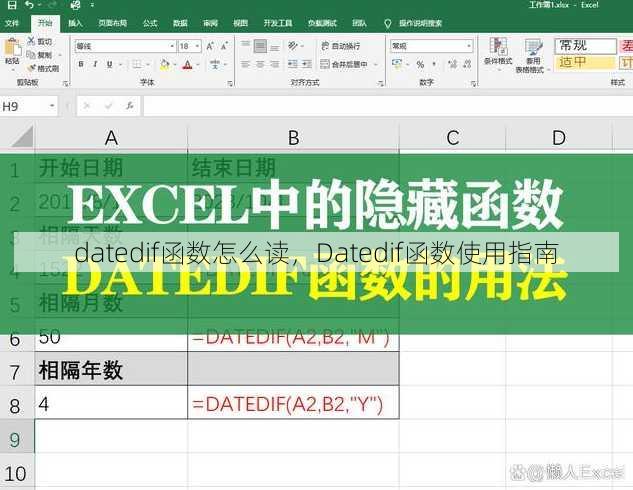Screen dimensions: 633x490
Task: Switch to the 页面布局 tab
Action: [113, 23]
